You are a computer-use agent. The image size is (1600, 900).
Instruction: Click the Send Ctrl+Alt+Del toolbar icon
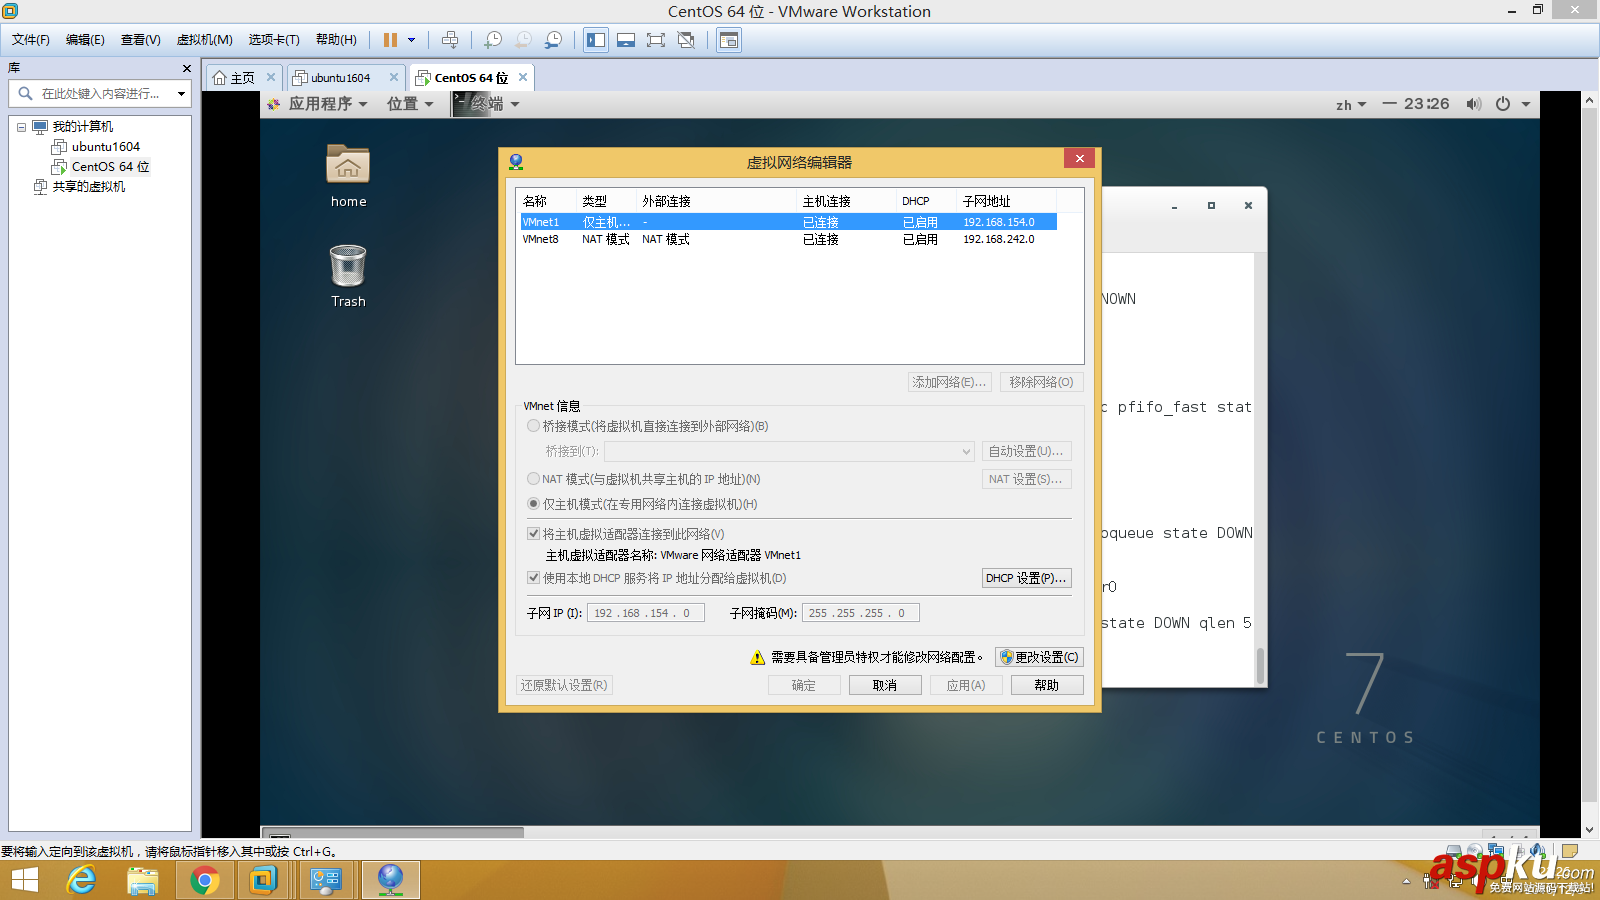tap(450, 40)
